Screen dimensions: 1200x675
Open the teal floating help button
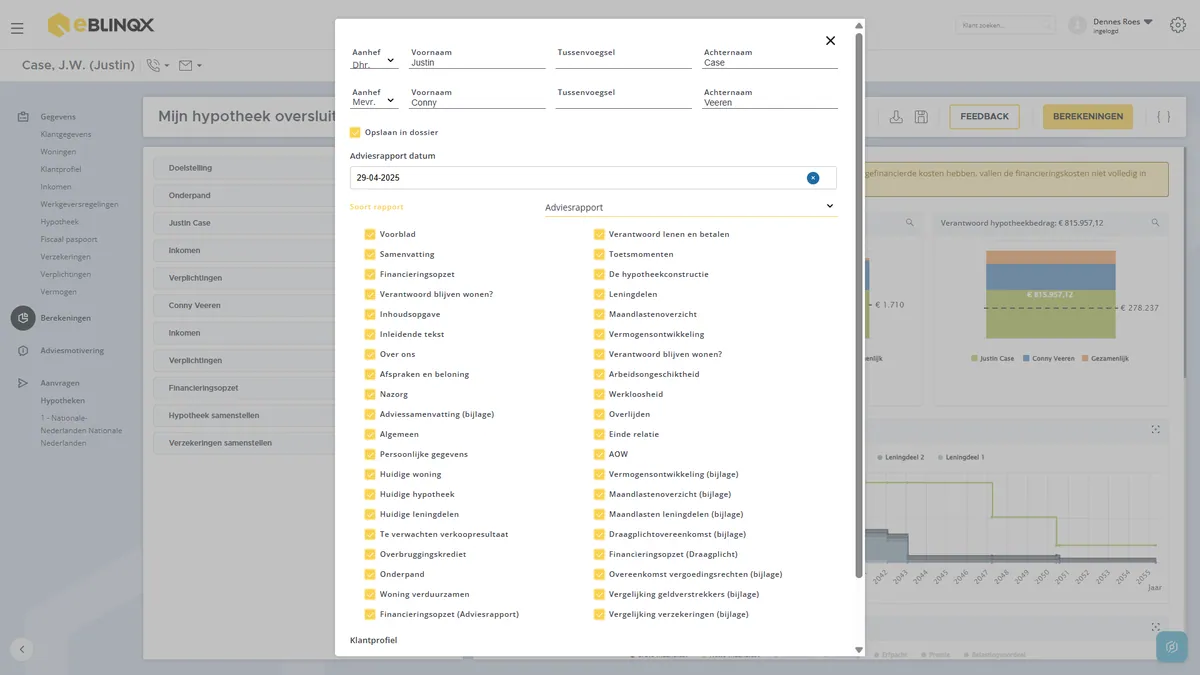tap(1171, 647)
